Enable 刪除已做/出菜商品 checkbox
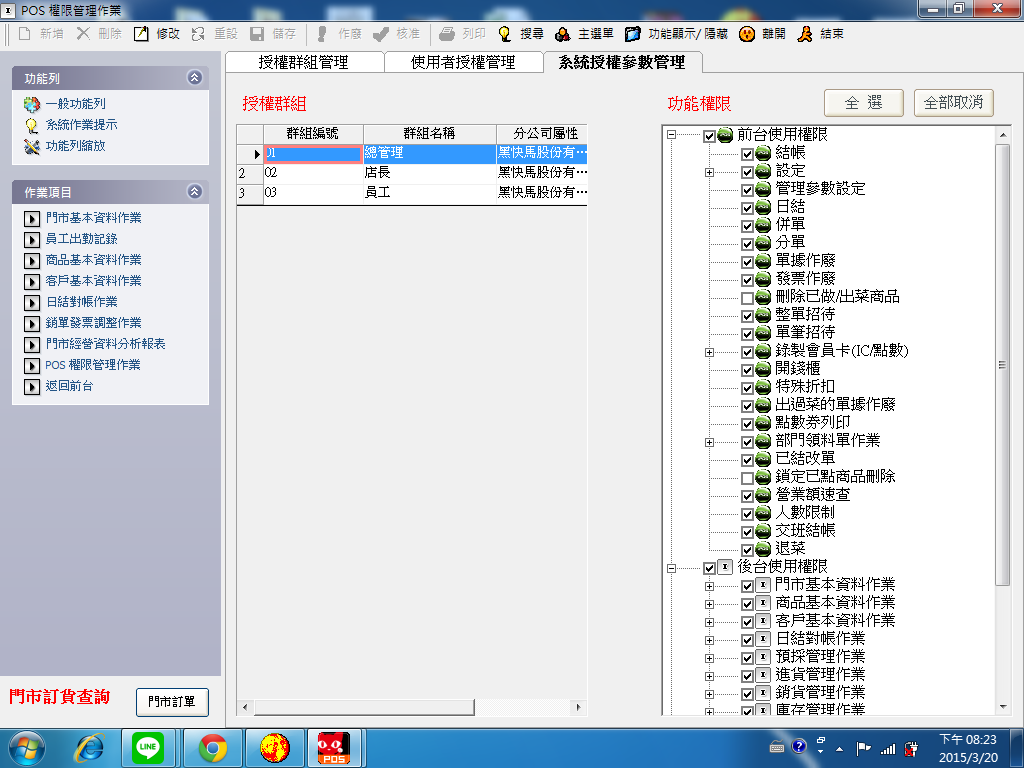 pyautogui.click(x=747, y=297)
